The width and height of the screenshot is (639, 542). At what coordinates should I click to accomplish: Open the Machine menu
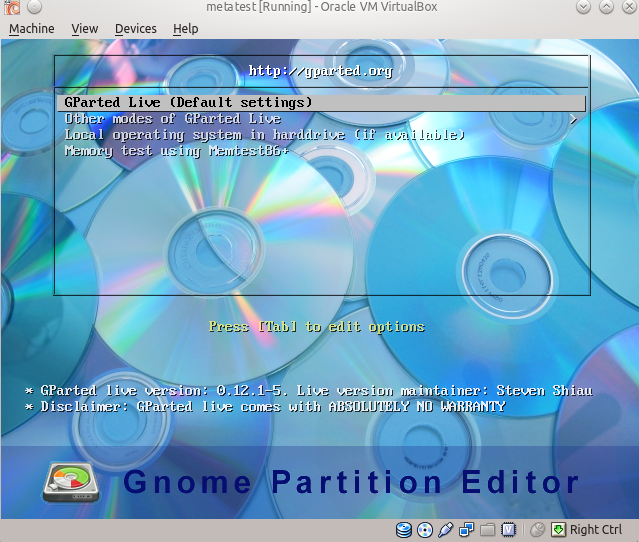click(31, 29)
